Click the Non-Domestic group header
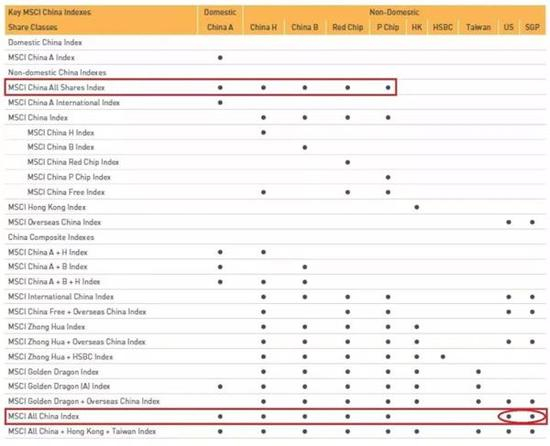The image size is (550, 446). tap(394, 12)
